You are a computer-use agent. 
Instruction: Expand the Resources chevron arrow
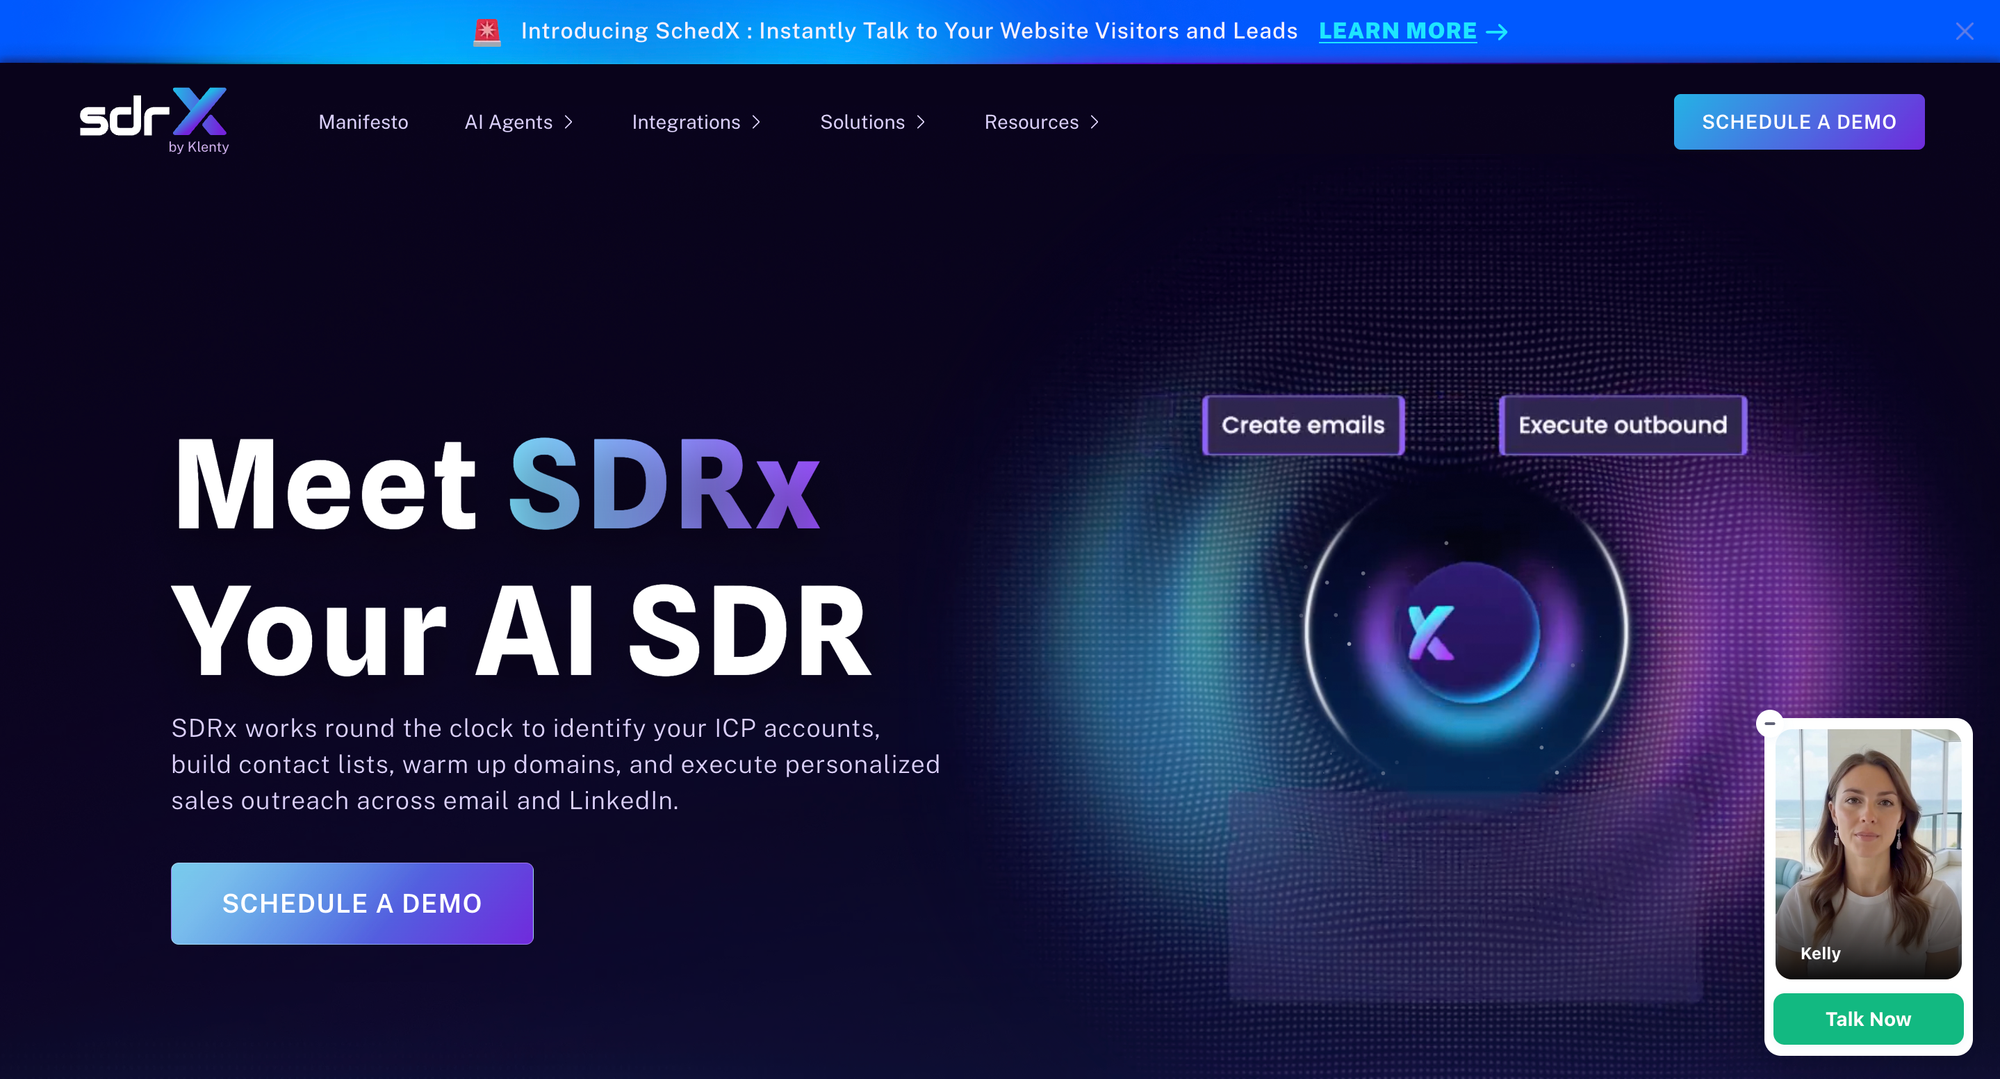click(x=1095, y=122)
